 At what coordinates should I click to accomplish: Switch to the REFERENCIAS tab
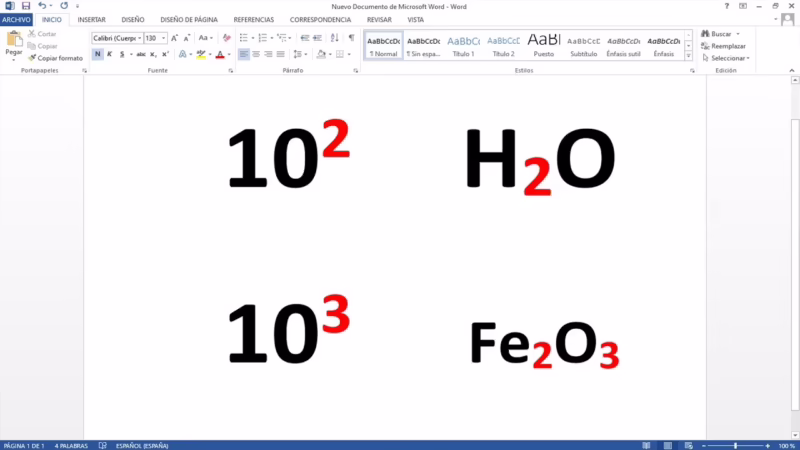(254, 19)
